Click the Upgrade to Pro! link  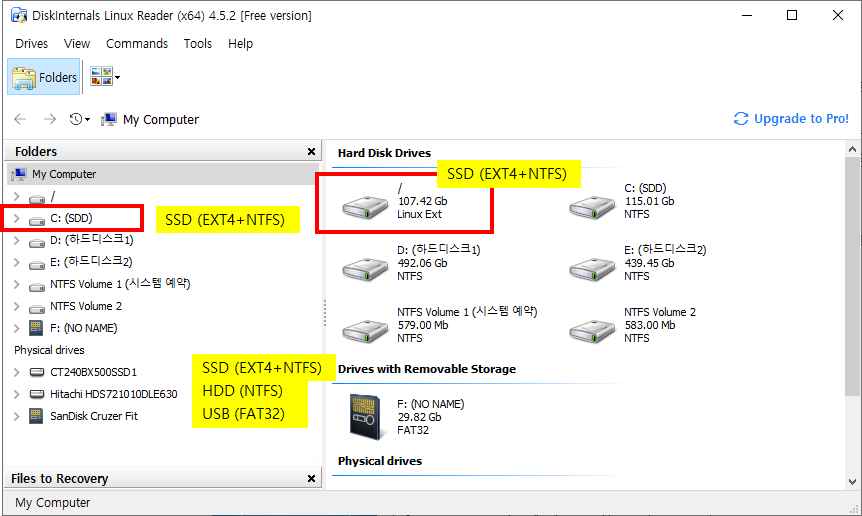pos(791,119)
